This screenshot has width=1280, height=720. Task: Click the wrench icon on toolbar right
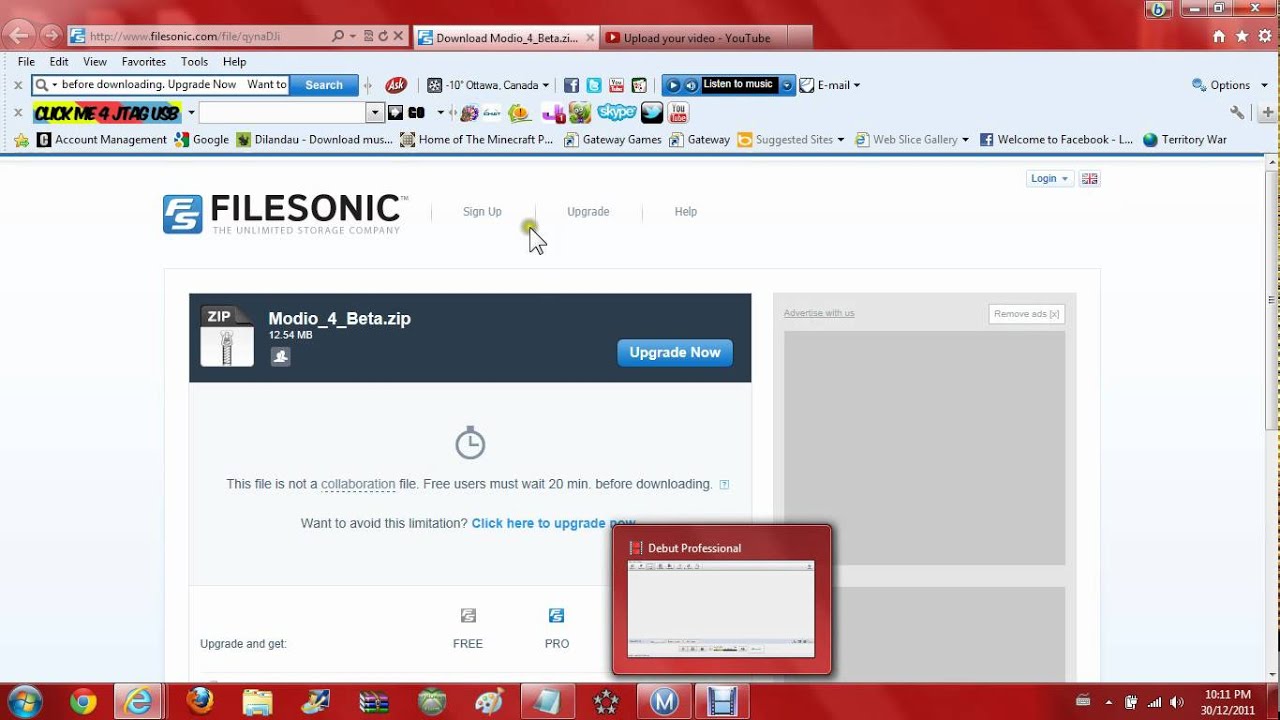click(x=1238, y=113)
